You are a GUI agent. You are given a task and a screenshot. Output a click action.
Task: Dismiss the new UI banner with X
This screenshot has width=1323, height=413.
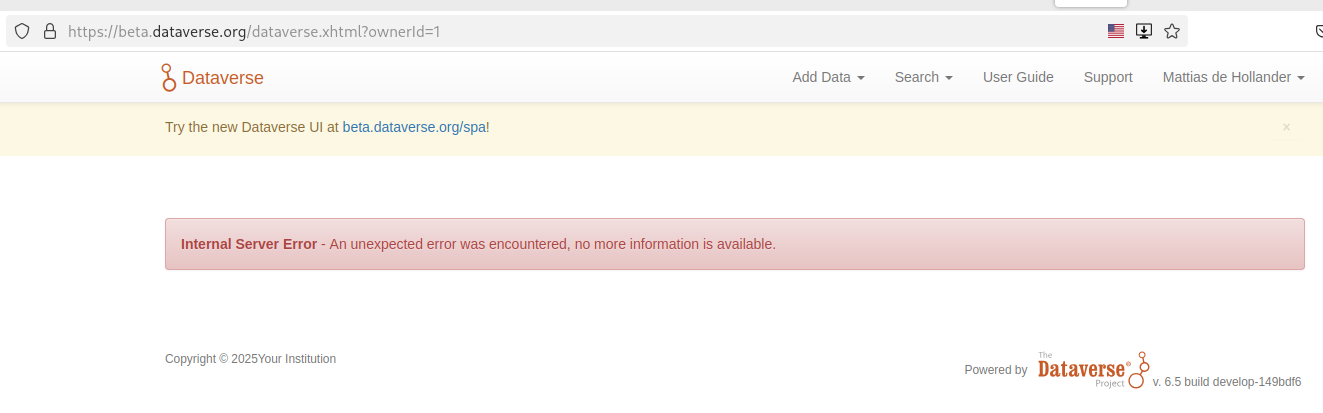pos(1286,127)
